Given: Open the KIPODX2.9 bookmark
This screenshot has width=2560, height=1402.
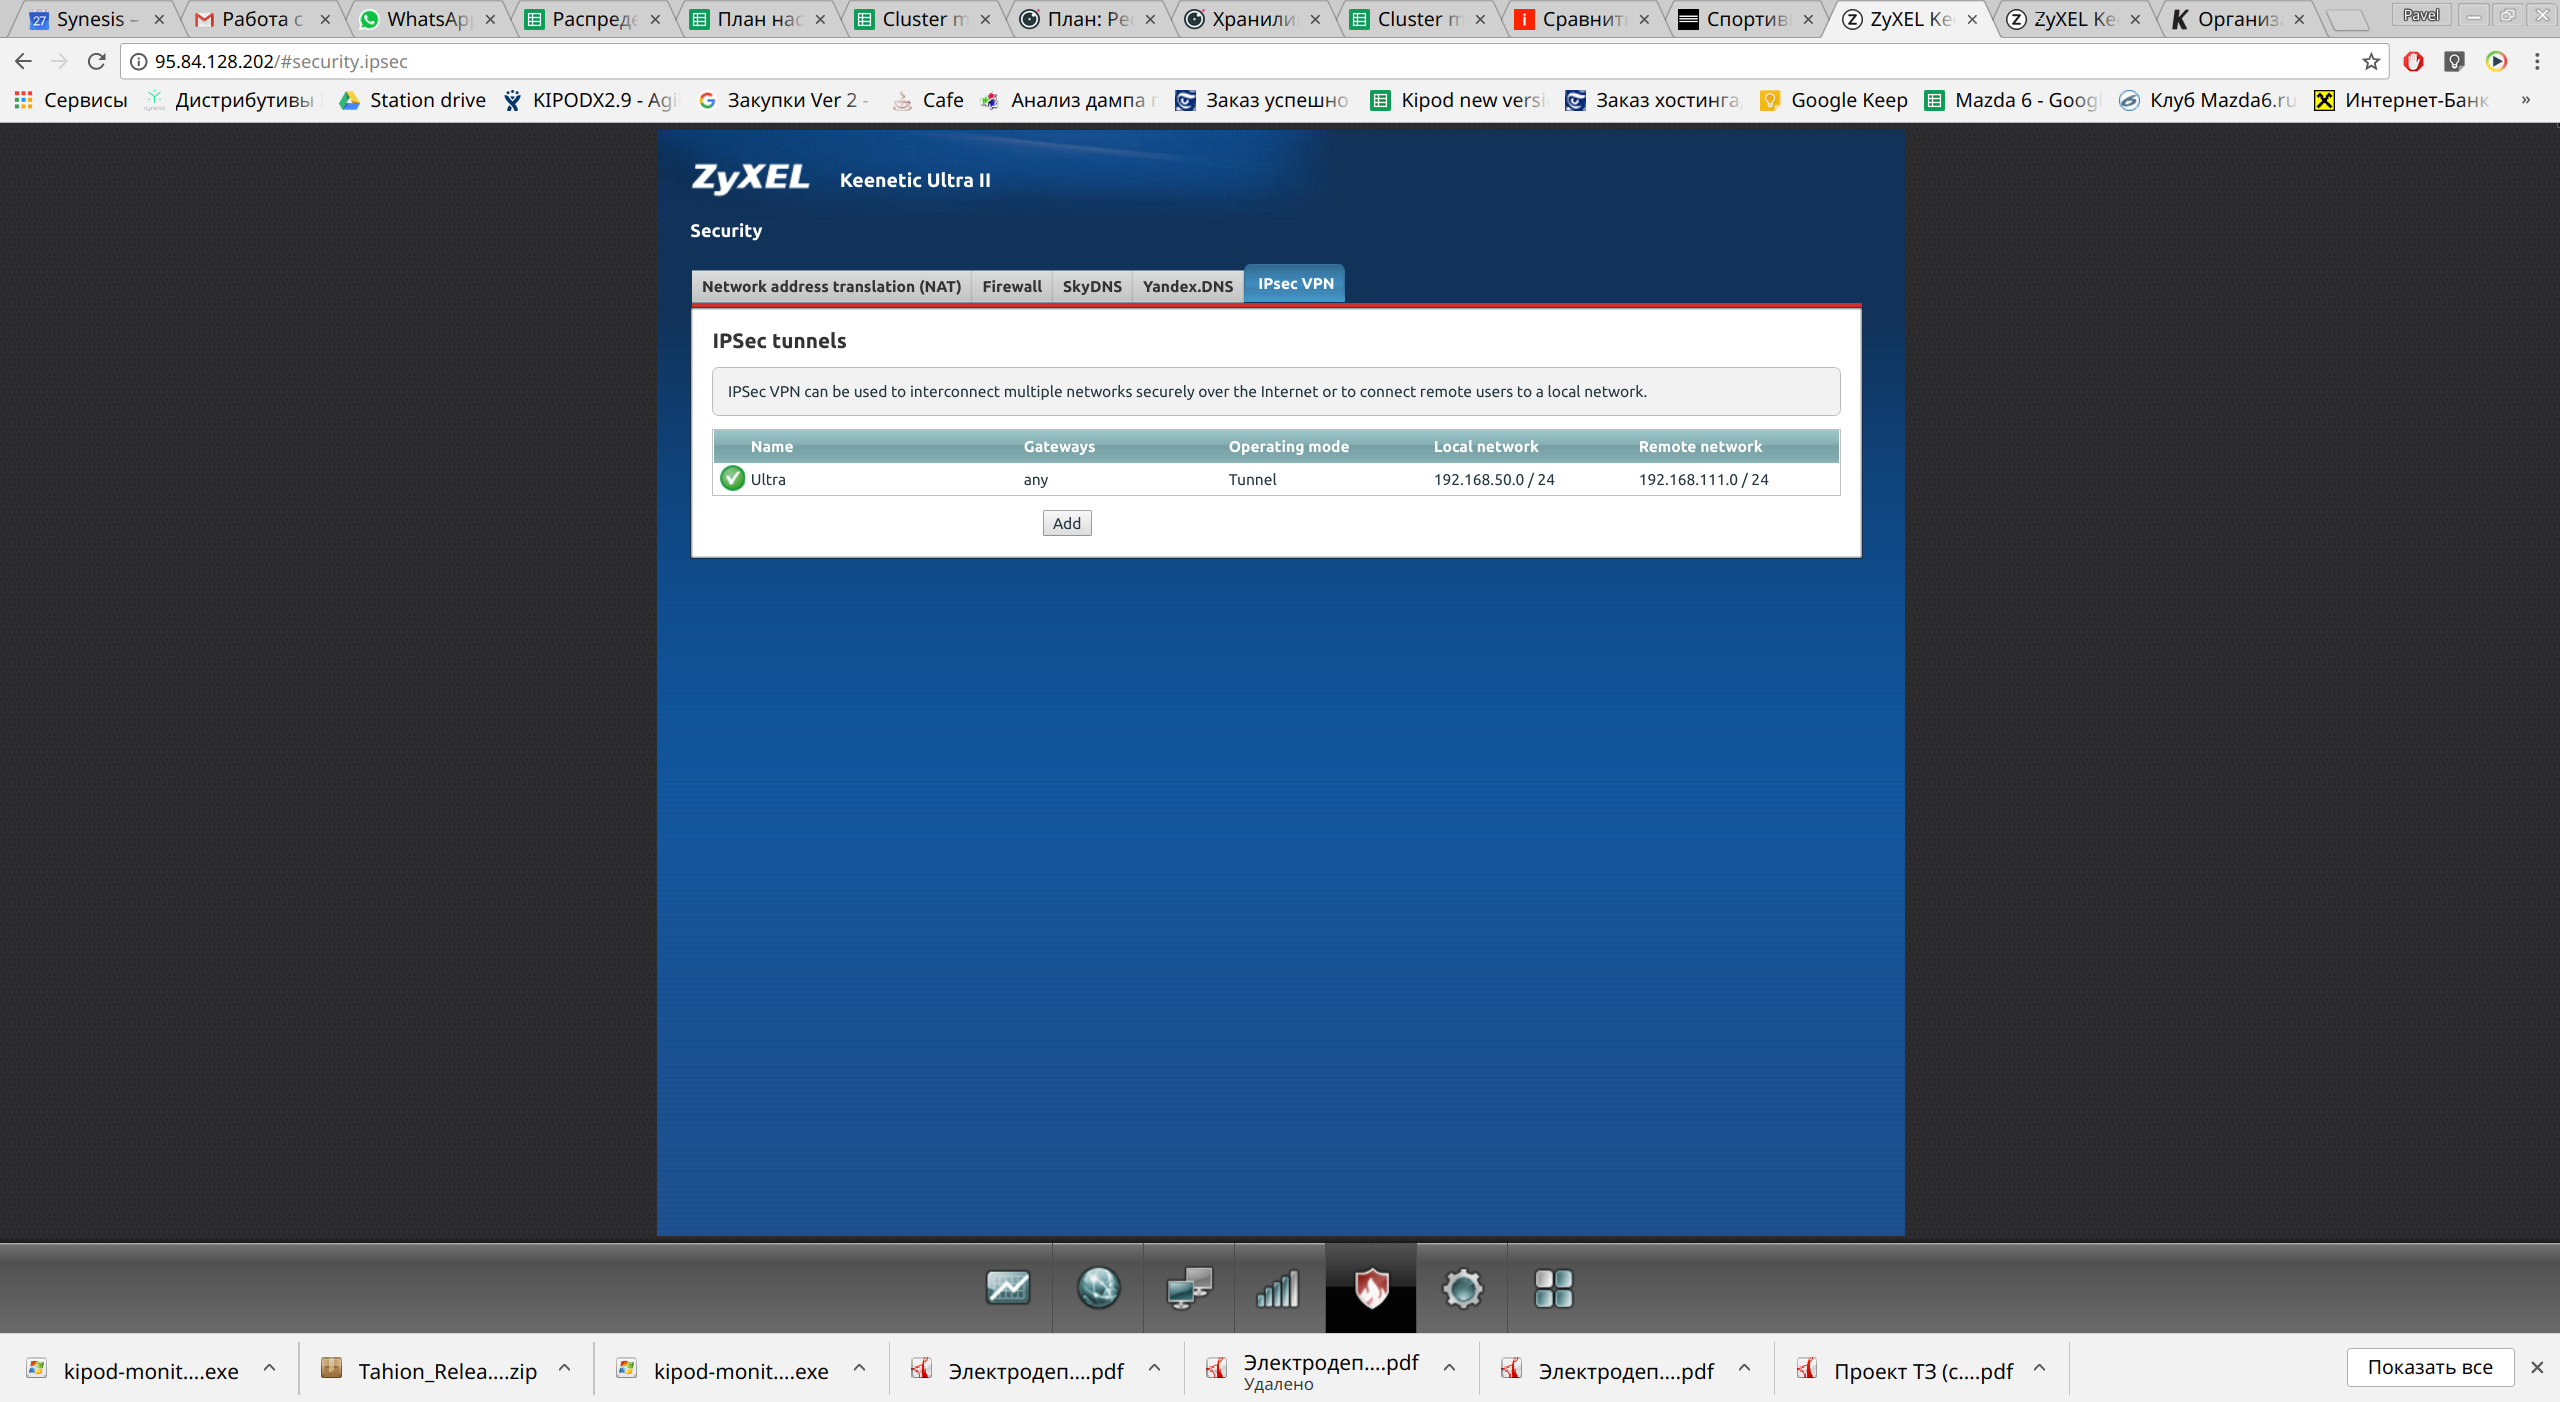Looking at the screenshot, I should [x=589, y=100].
